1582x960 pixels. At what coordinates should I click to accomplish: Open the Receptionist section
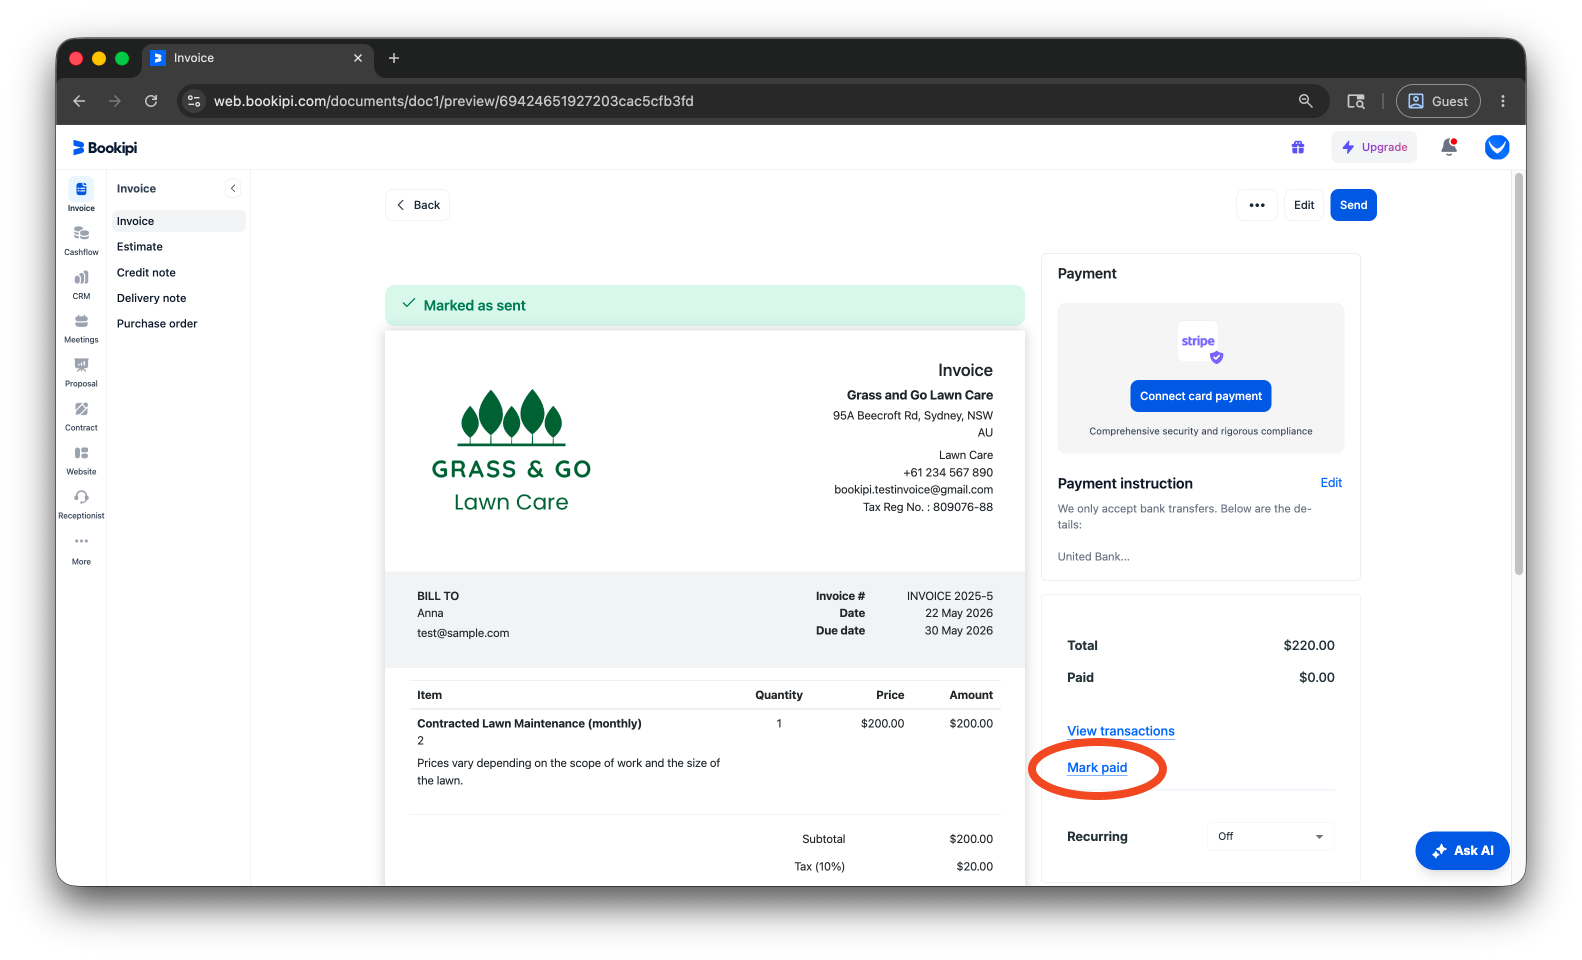[81, 504]
